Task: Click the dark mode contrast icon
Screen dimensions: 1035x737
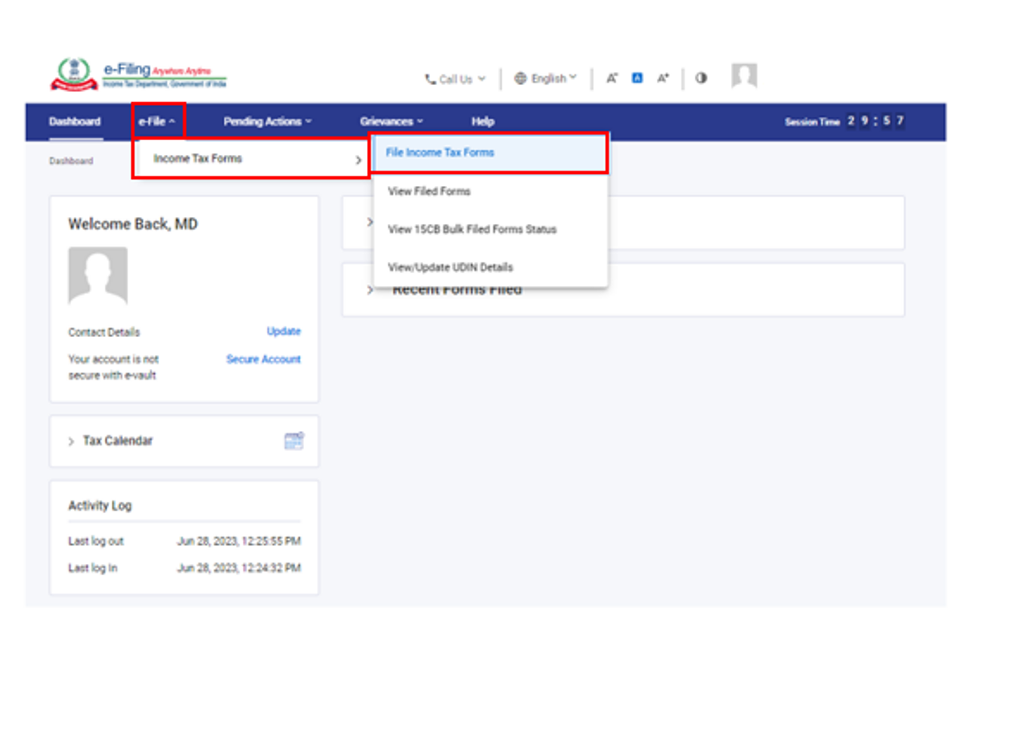Action: pos(701,76)
